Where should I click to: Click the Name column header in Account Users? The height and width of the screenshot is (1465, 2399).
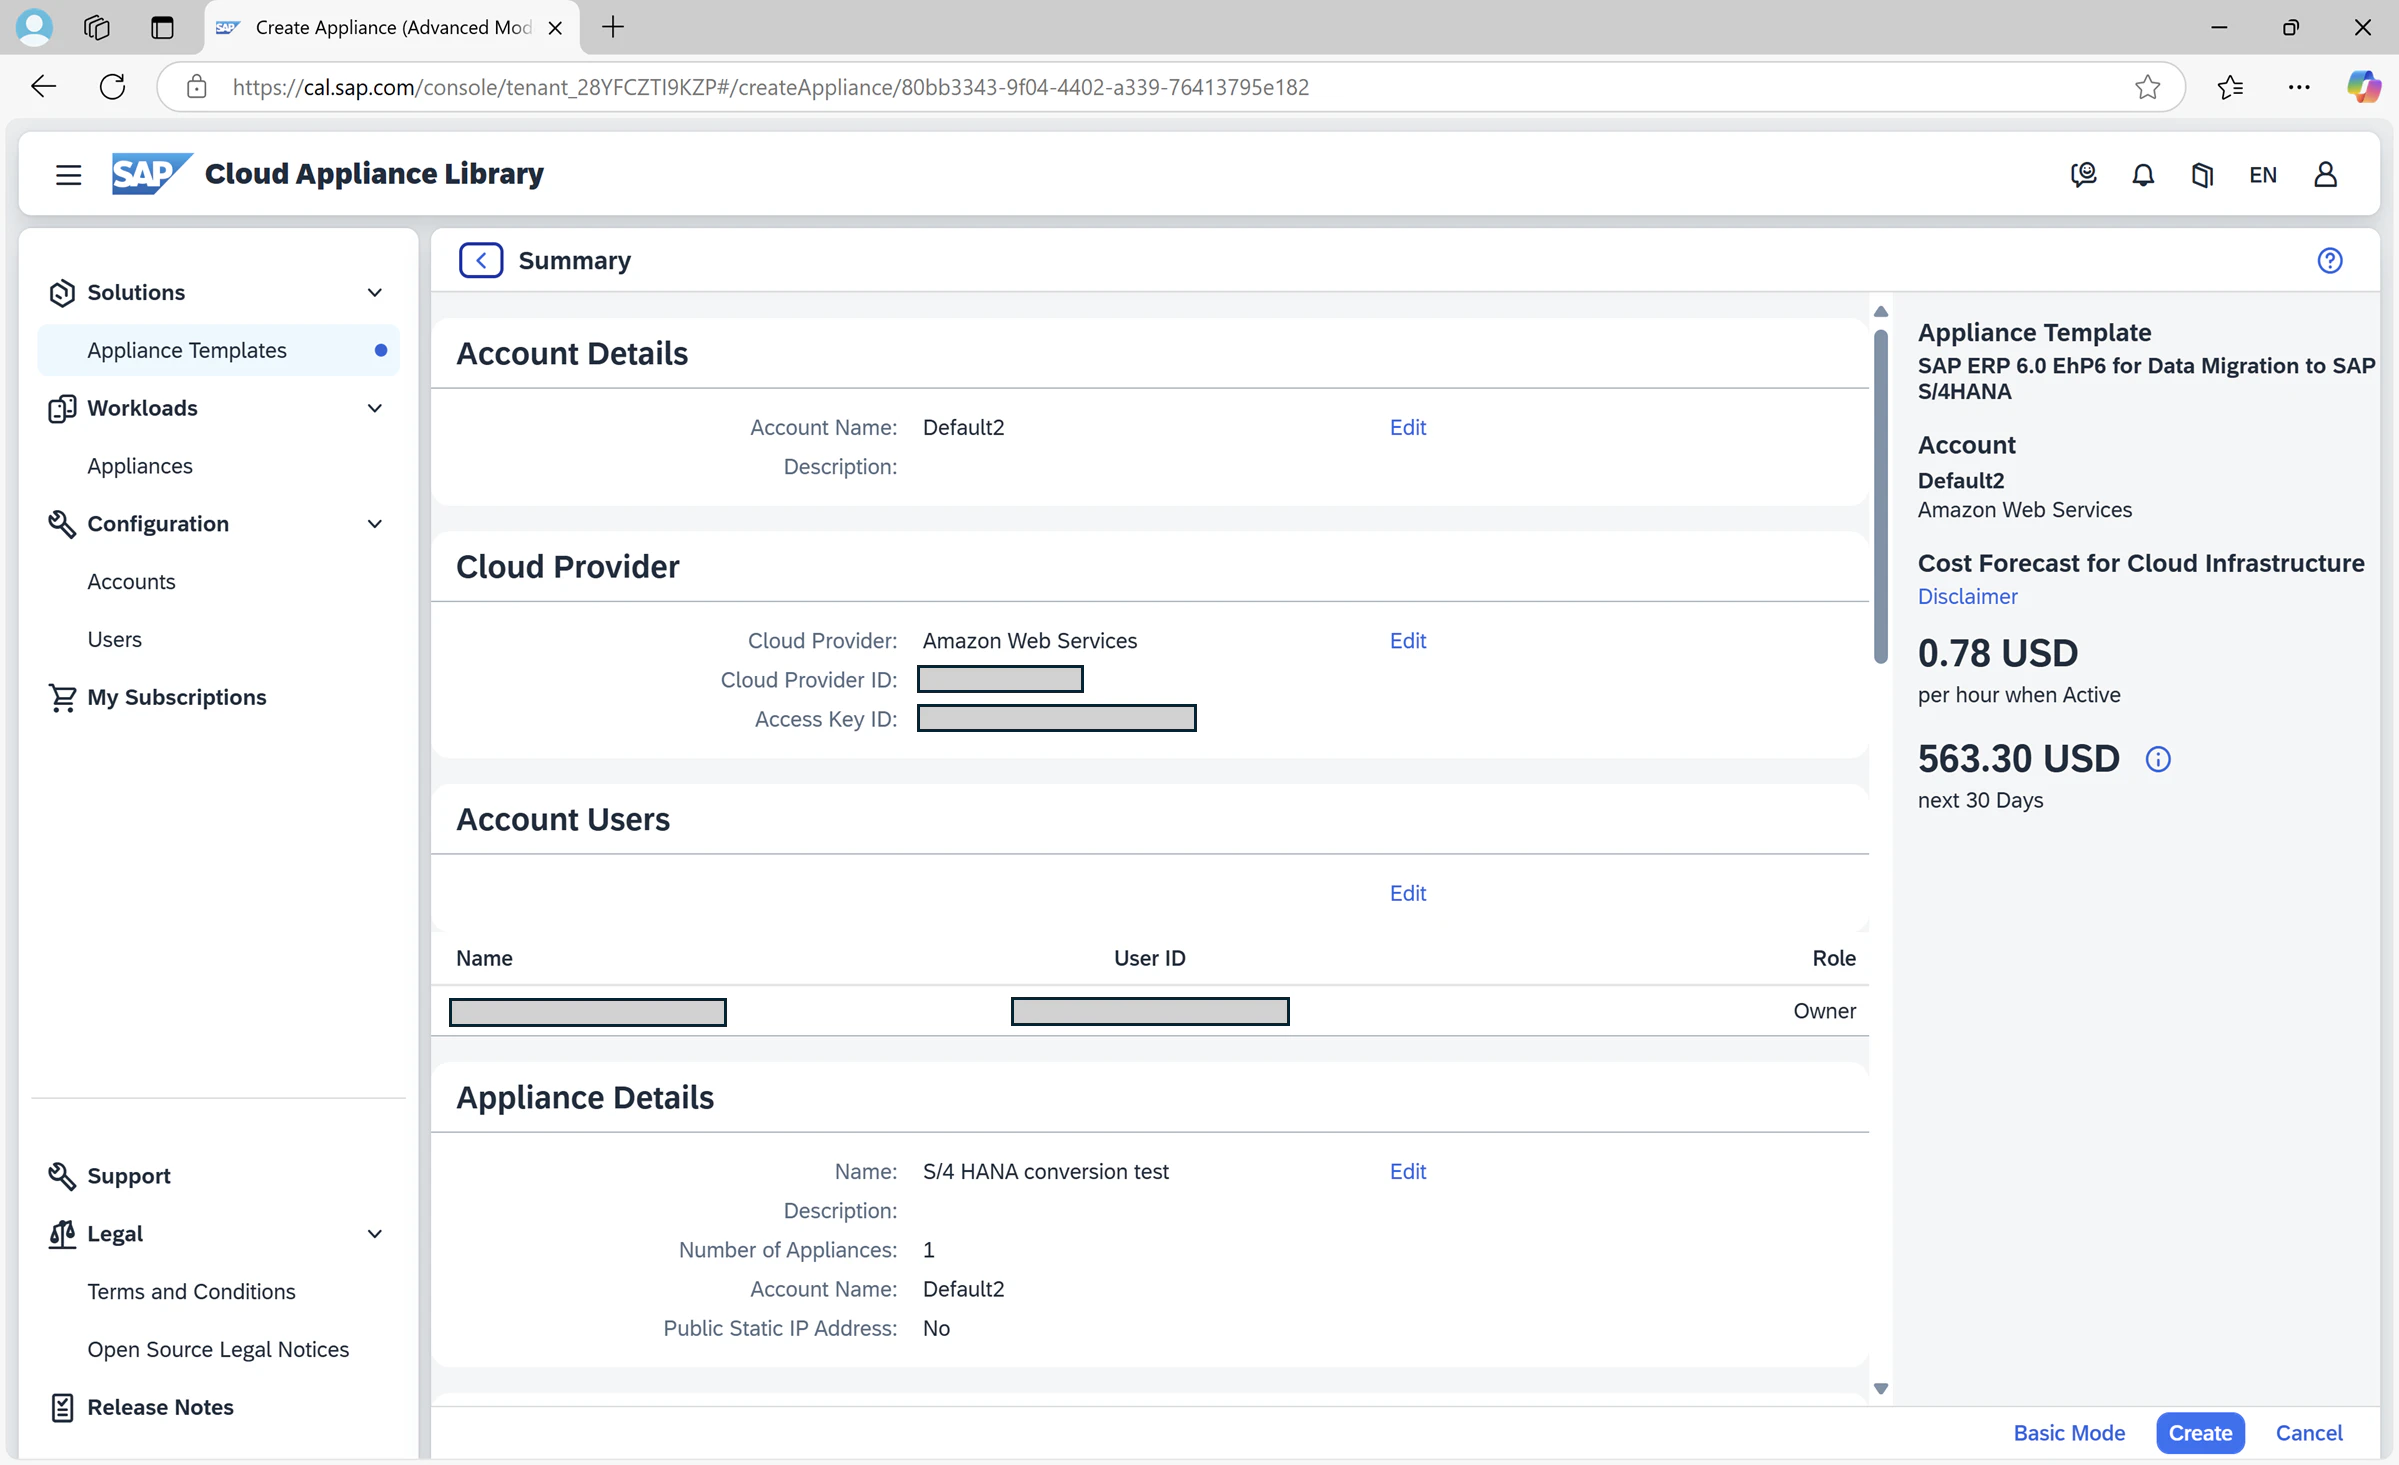(x=484, y=959)
